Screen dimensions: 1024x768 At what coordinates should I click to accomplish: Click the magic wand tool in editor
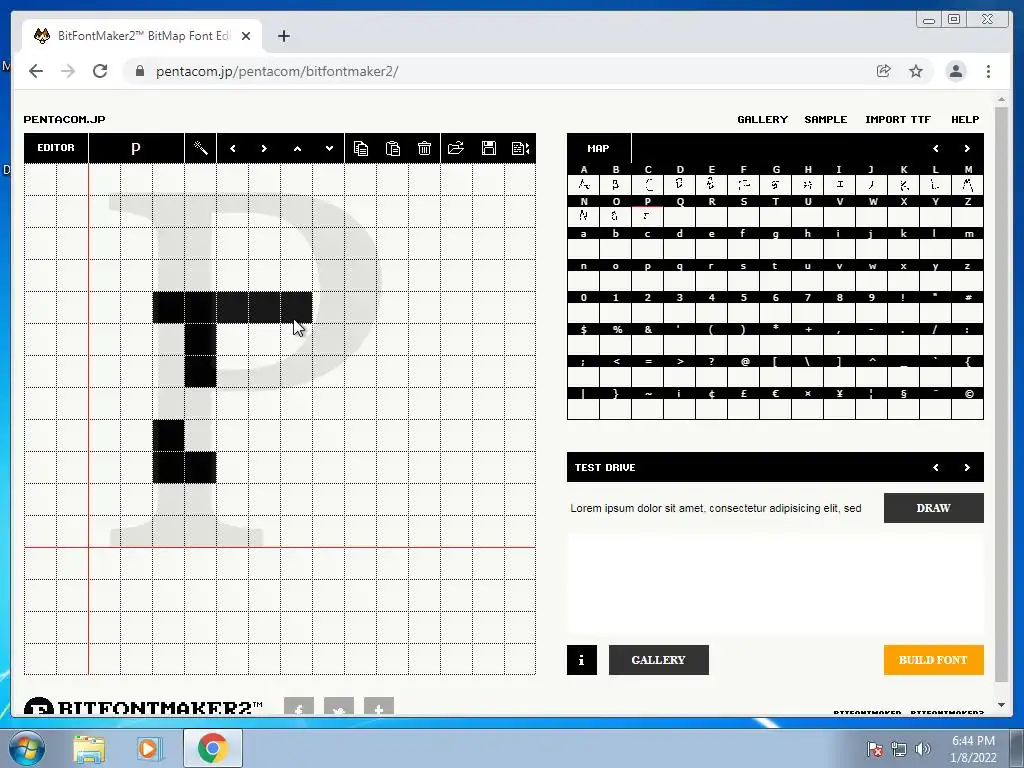(x=200, y=148)
